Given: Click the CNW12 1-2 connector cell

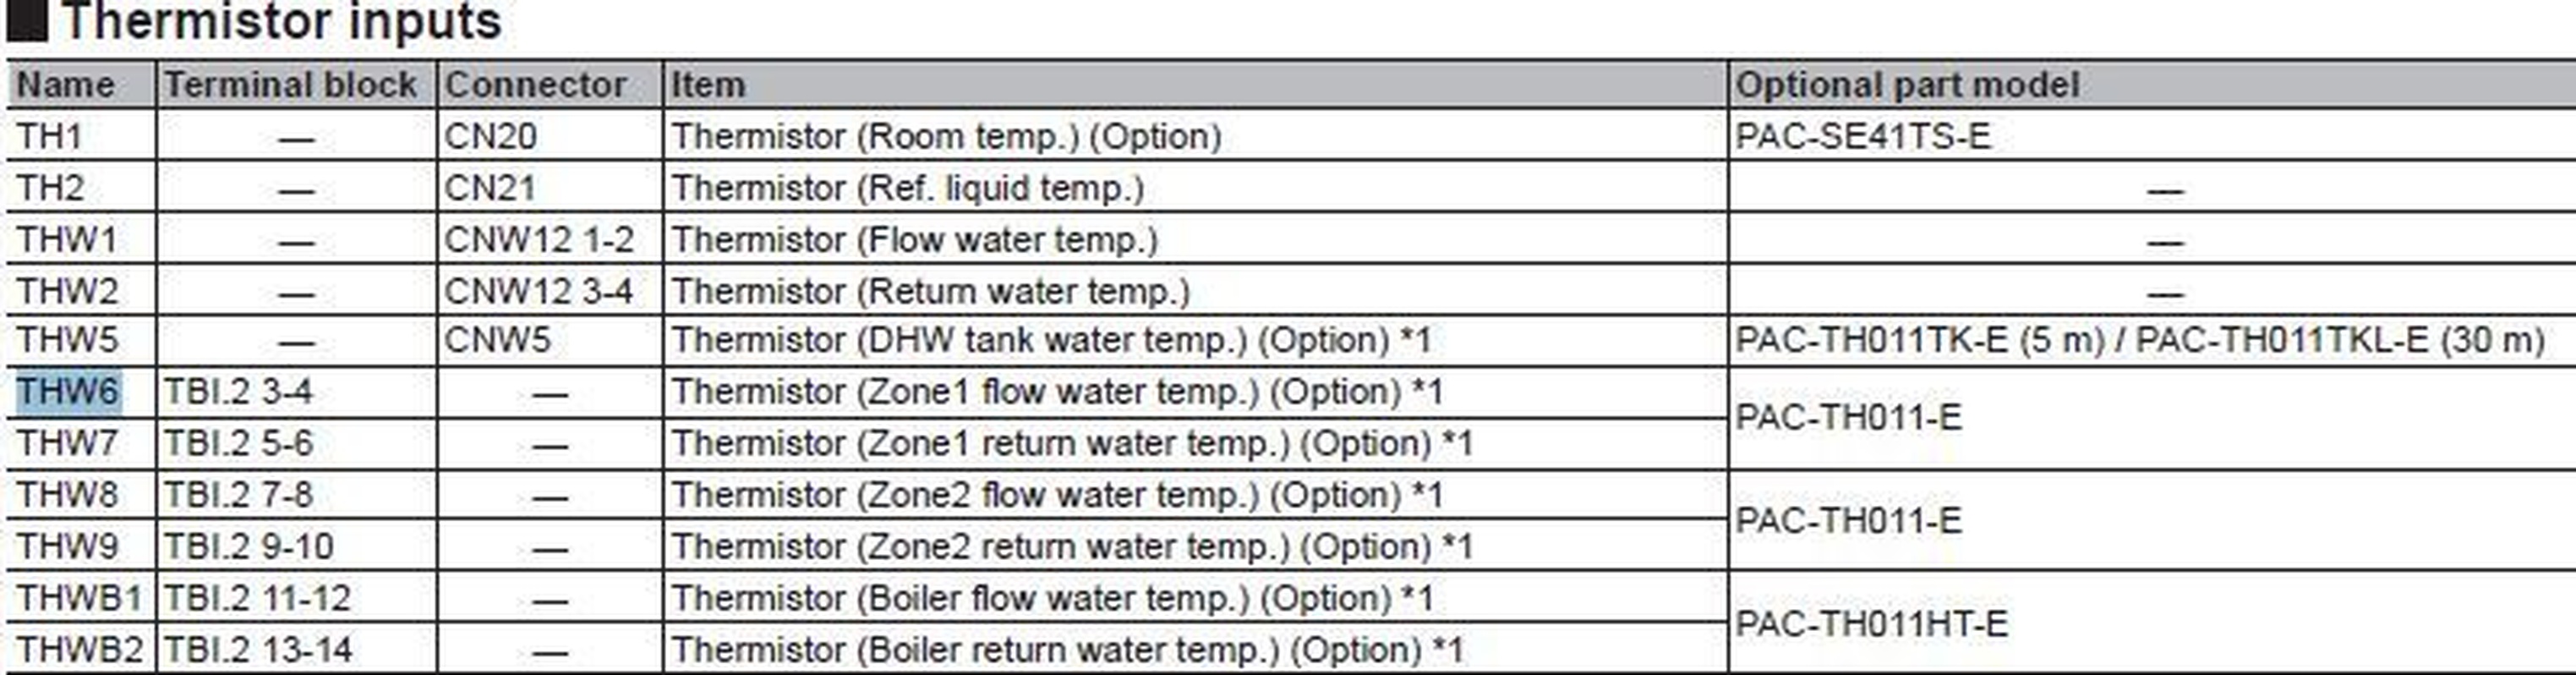Looking at the screenshot, I should point(539,240).
